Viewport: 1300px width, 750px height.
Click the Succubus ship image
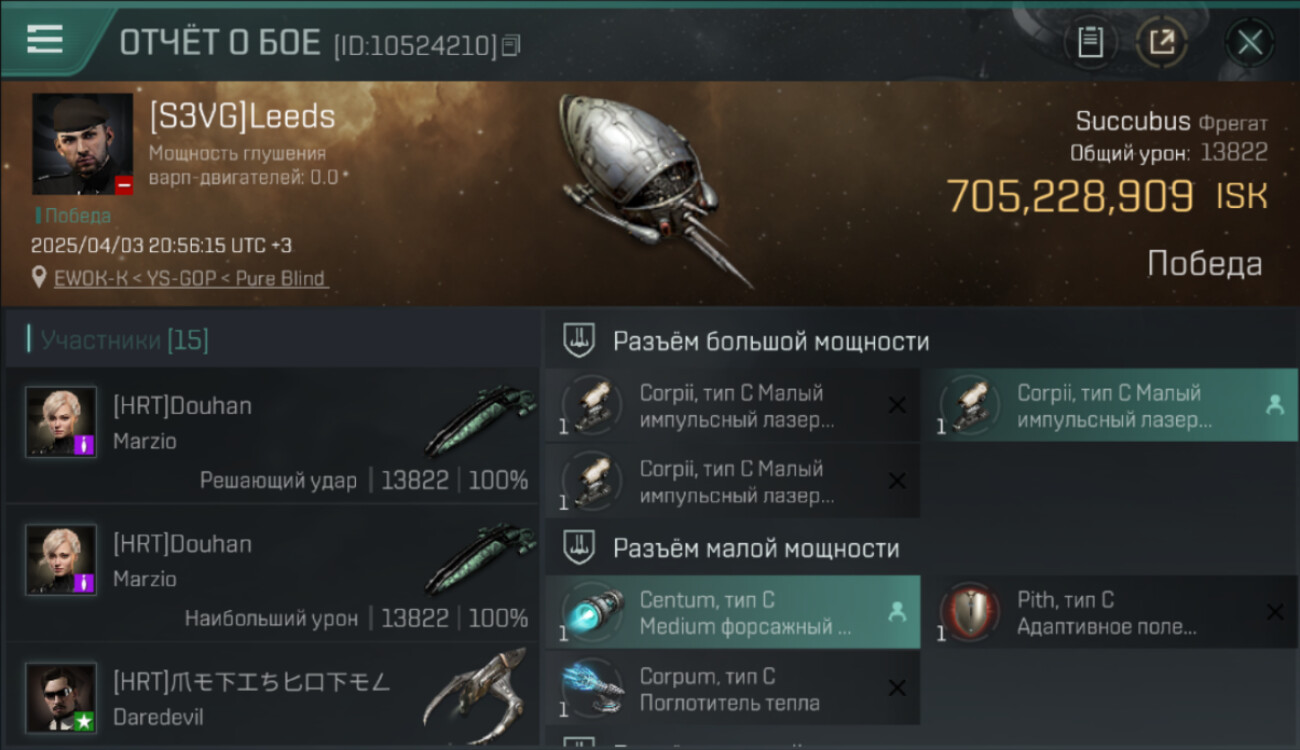tap(653, 188)
